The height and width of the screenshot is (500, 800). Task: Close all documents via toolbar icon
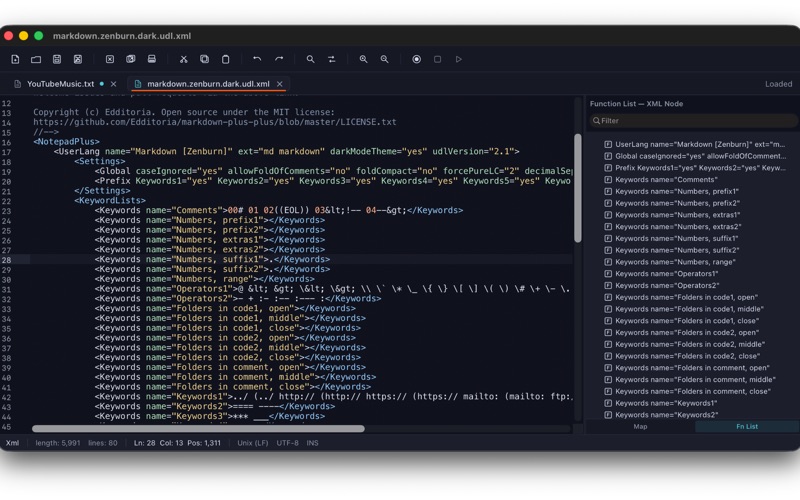pyautogui.click(x=131, y=59)
